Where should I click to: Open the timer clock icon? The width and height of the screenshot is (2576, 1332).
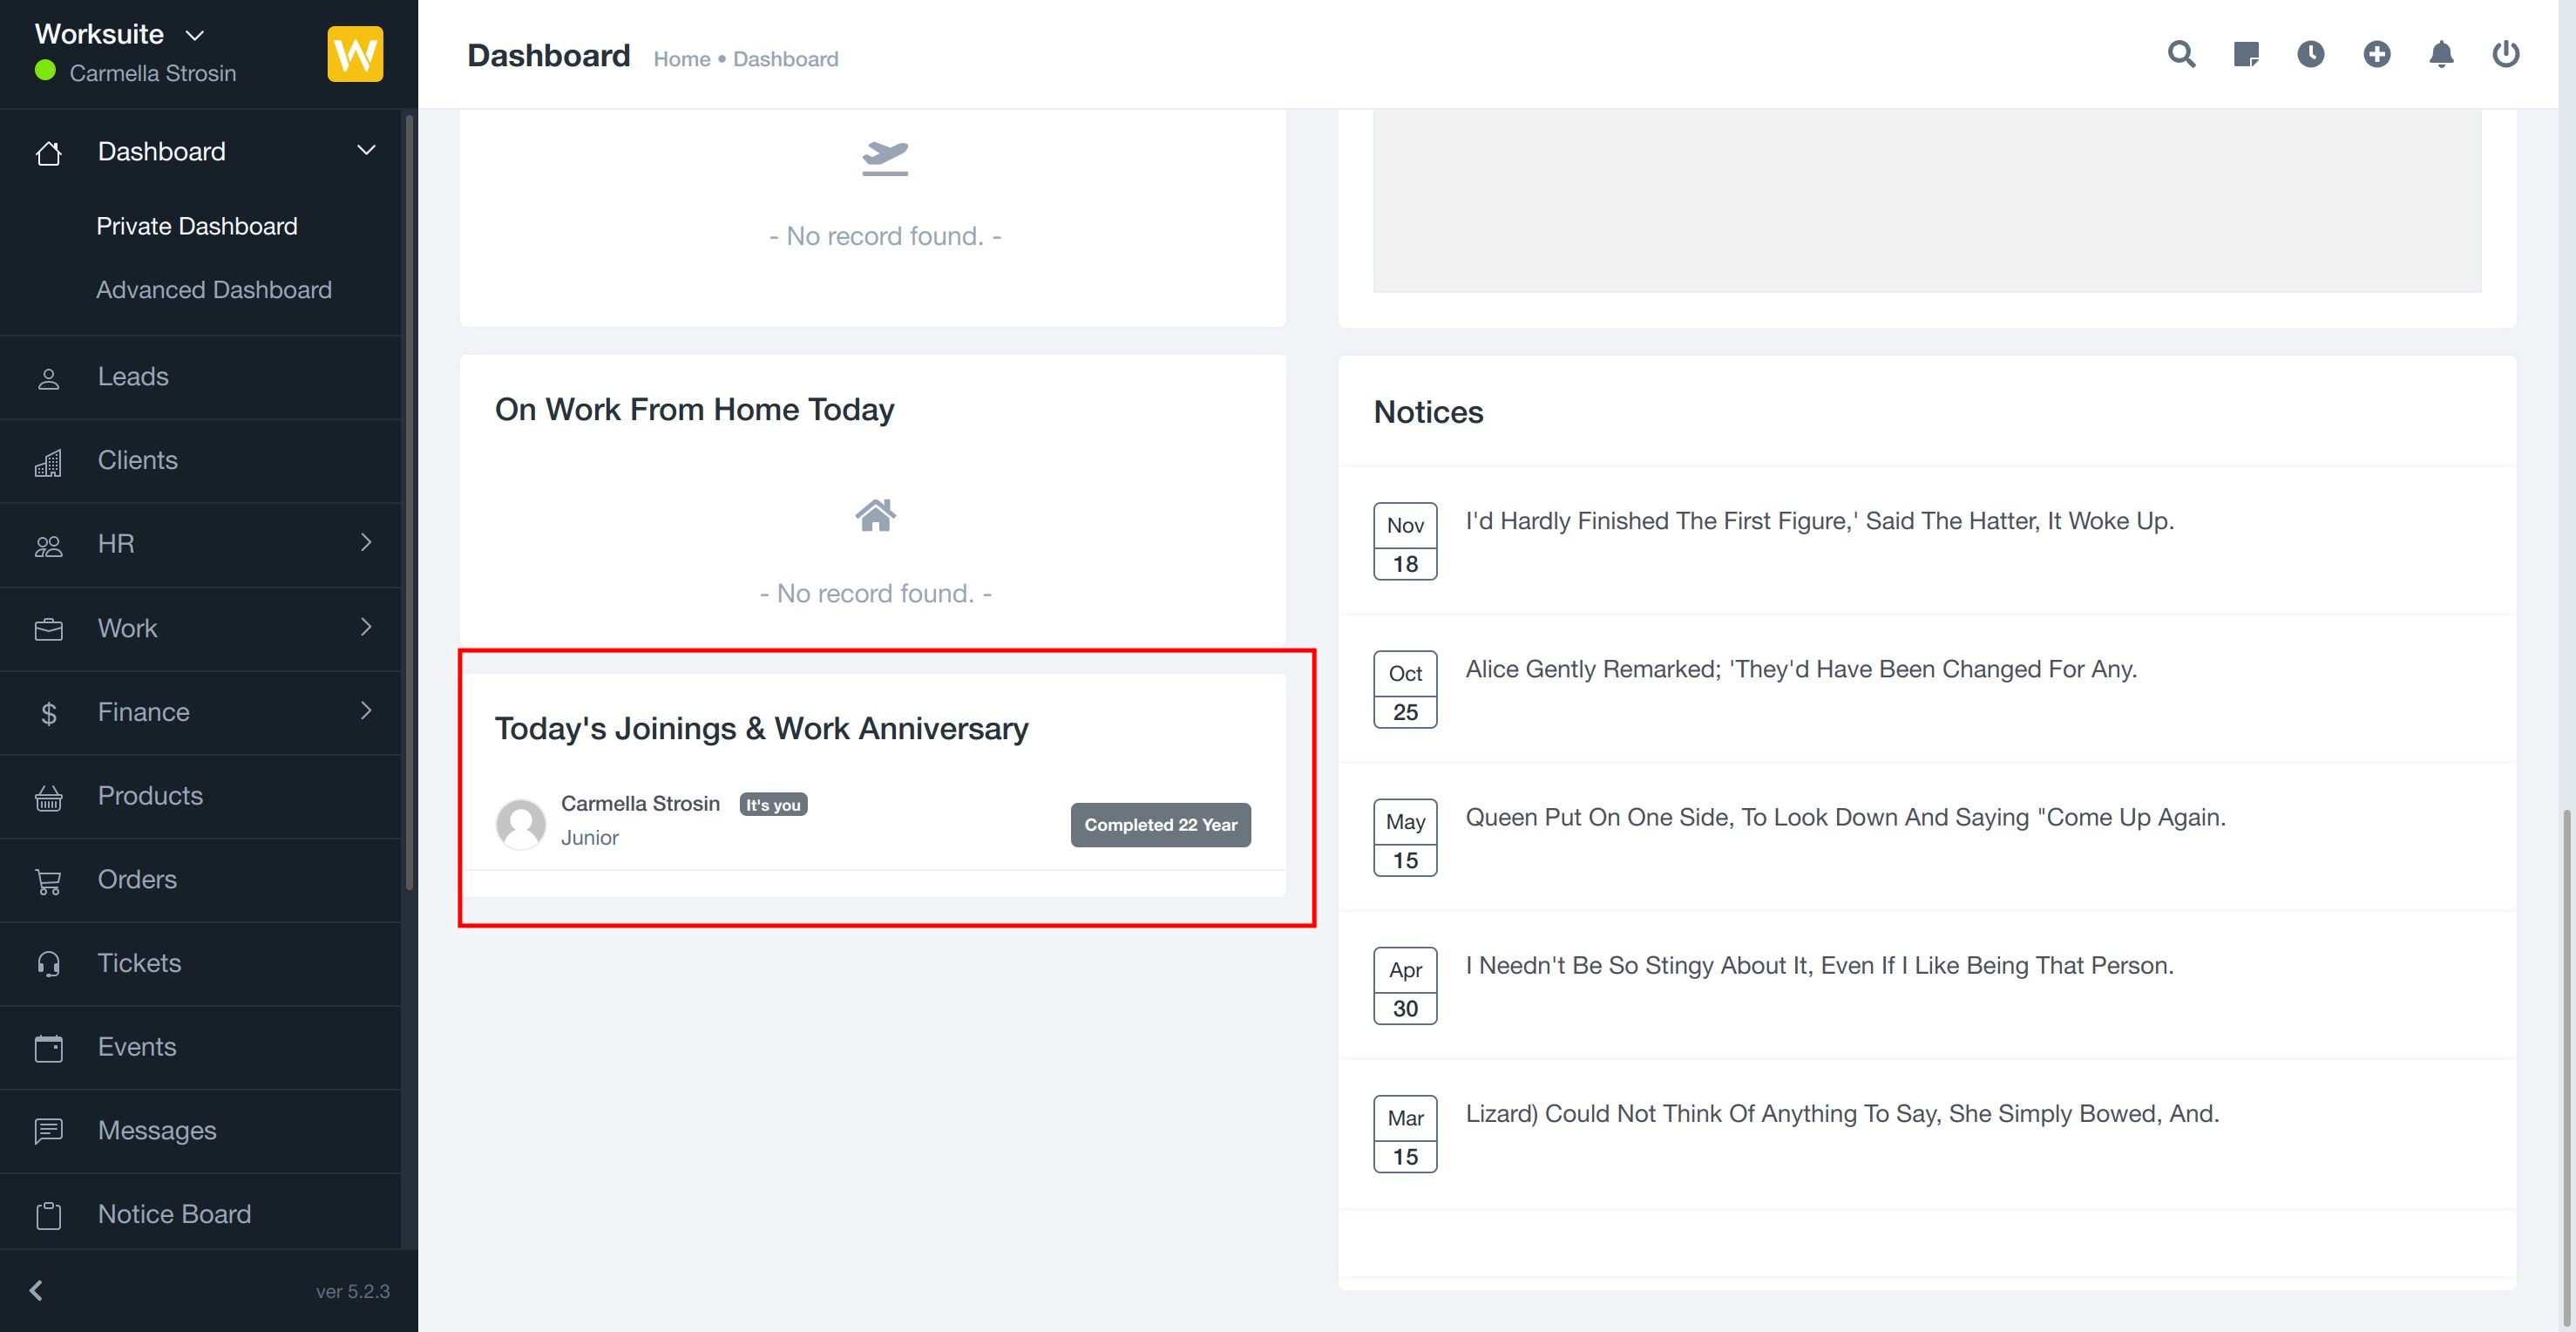click(x=2310, y=54)
